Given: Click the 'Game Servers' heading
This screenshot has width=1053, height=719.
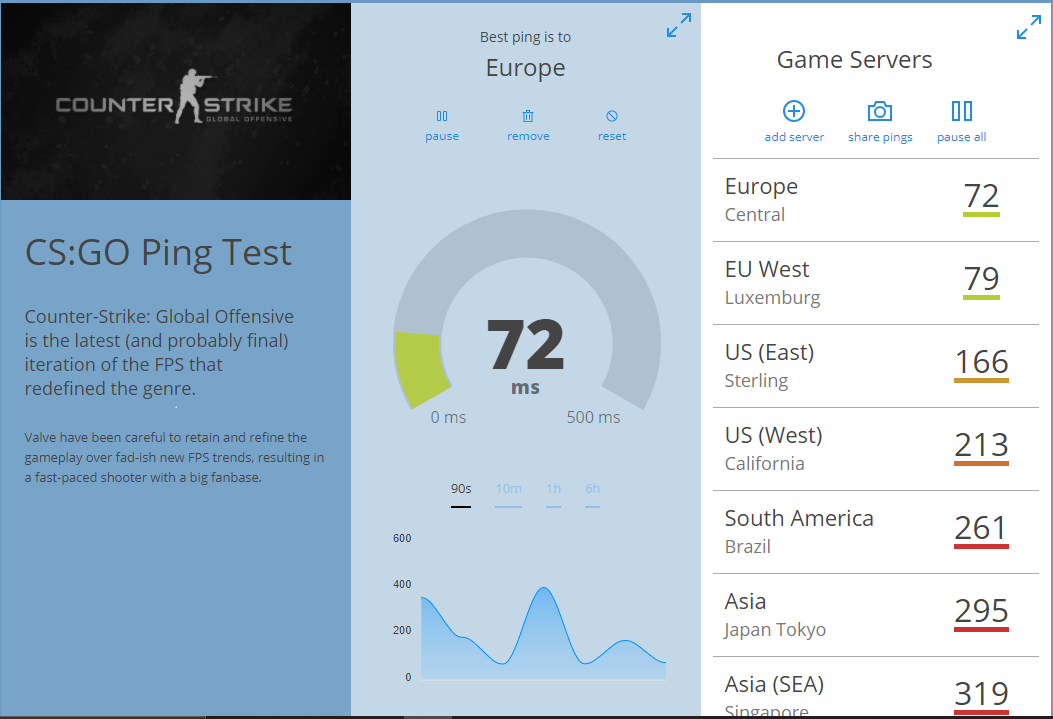Looking at the screenshot, I should click(854, 60).
